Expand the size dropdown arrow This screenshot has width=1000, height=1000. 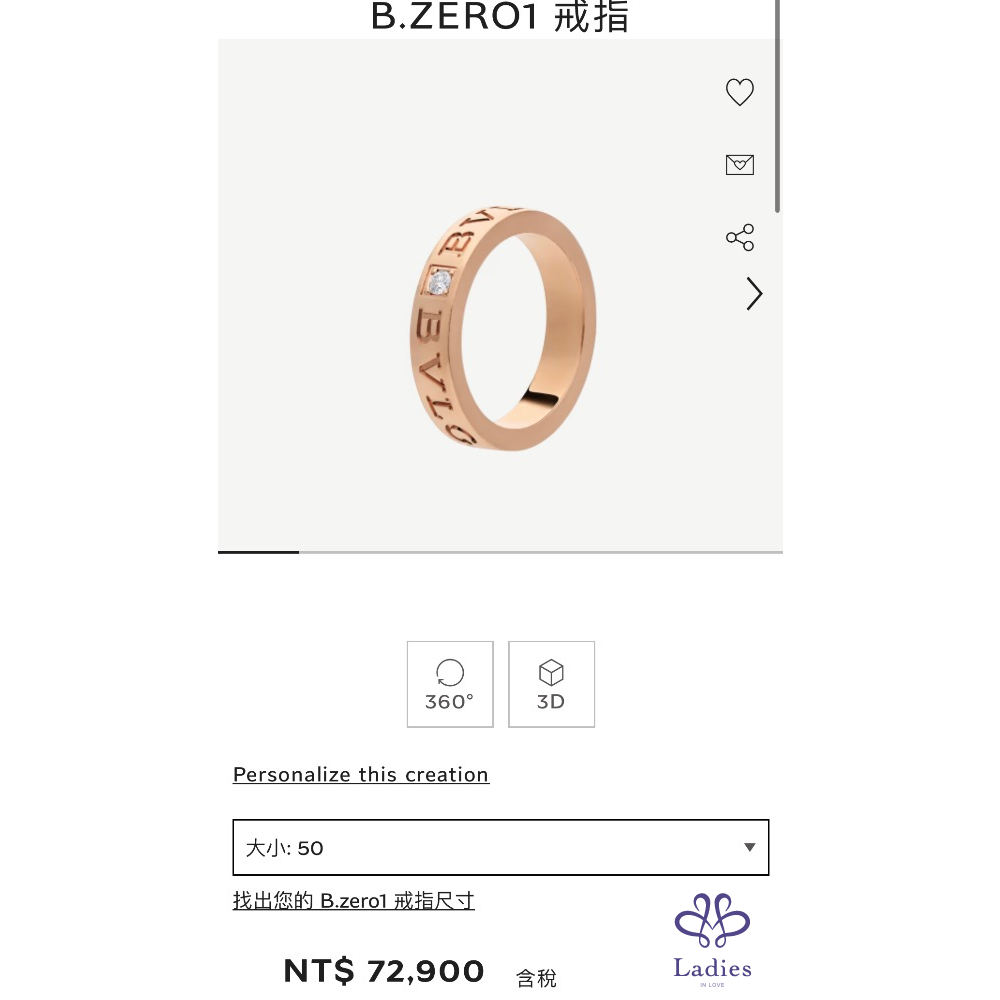point(749,847)
